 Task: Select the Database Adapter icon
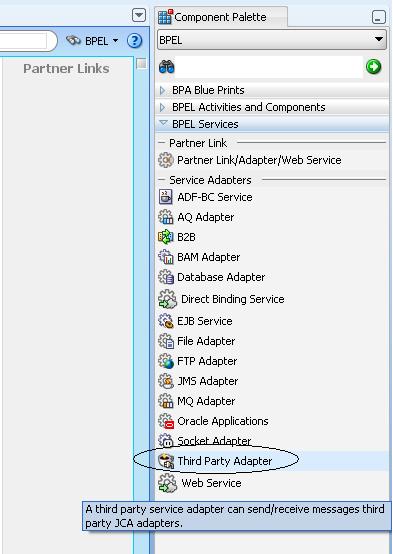coord(166,277)
